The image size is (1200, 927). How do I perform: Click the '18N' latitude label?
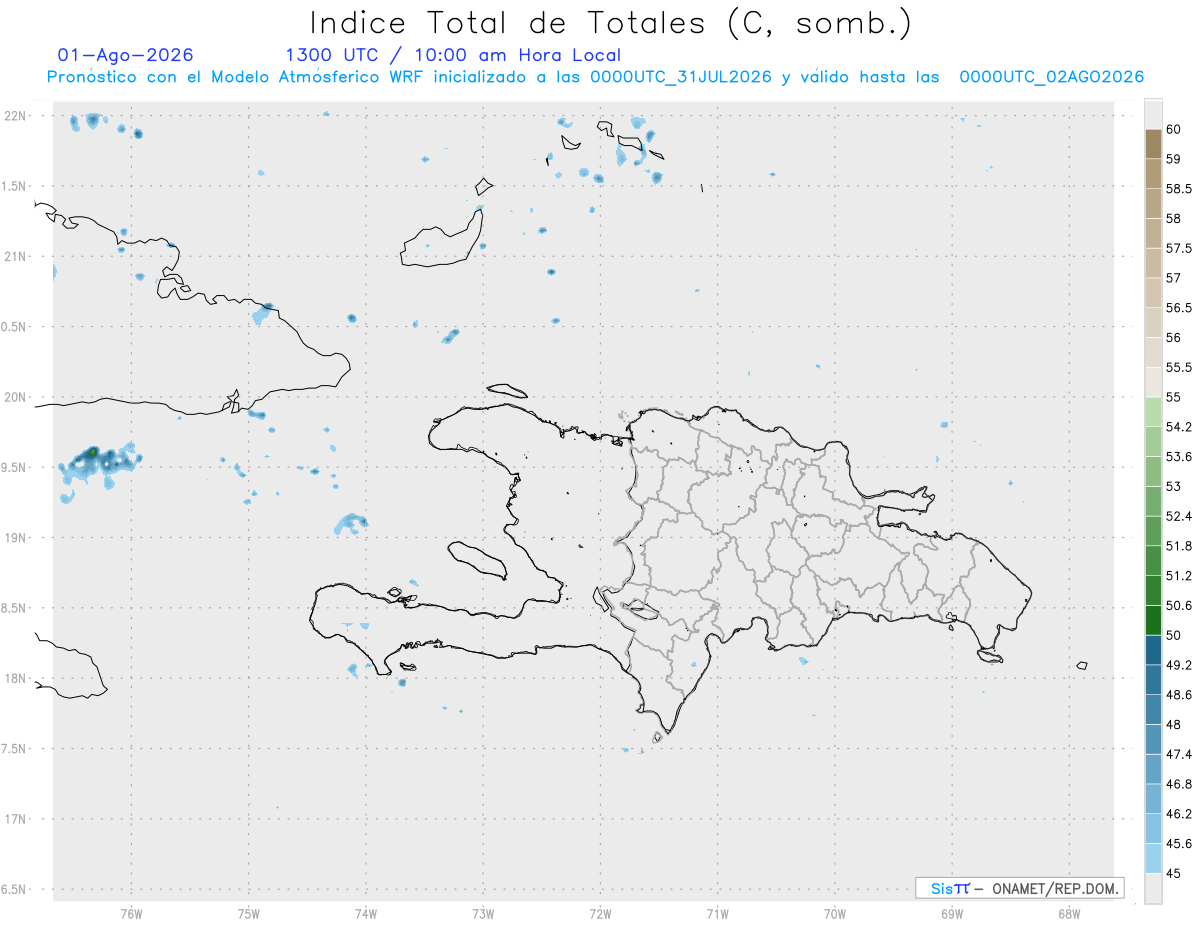[x=16, y=679]
